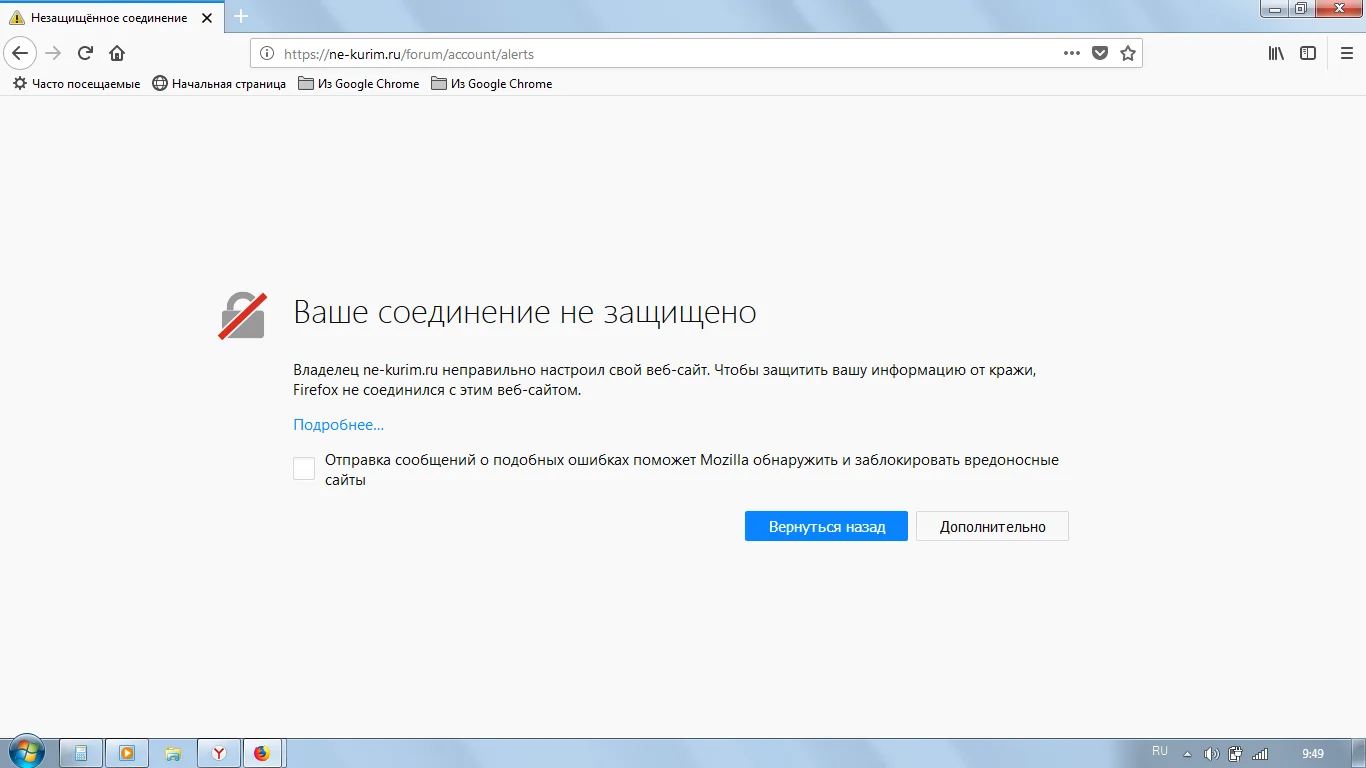Open Calculator from the taskbar
The image size is (1366, 768).
[81, 752]
